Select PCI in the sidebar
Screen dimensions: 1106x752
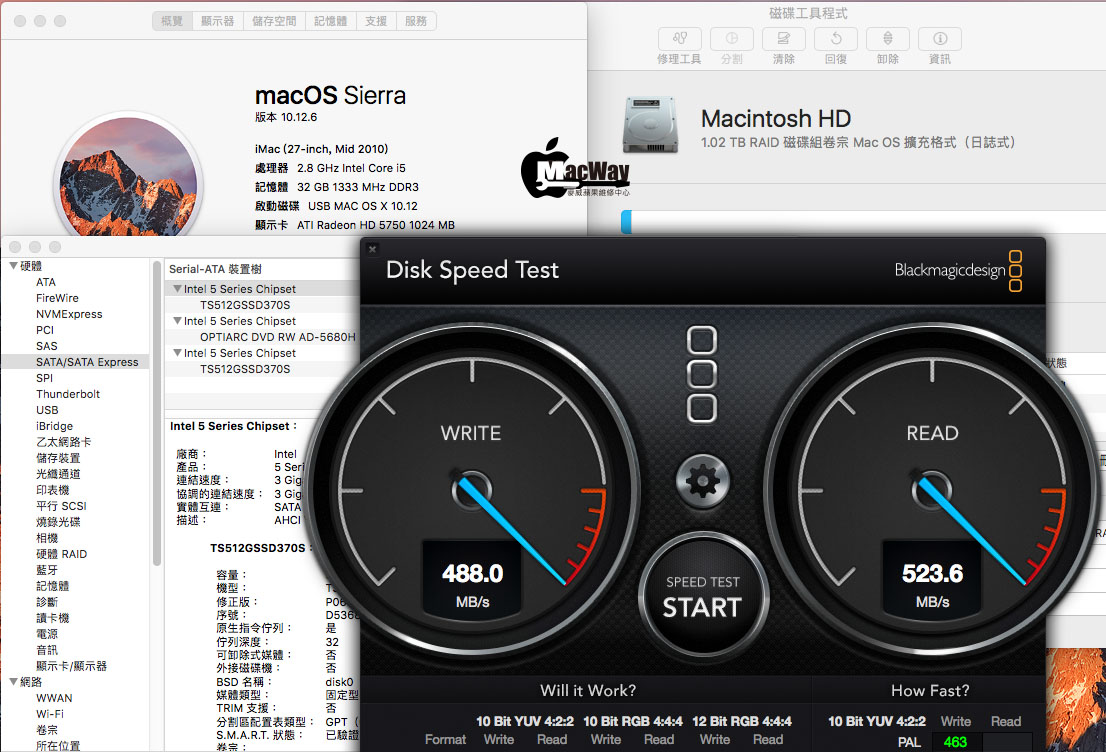(x=44, y=330)
